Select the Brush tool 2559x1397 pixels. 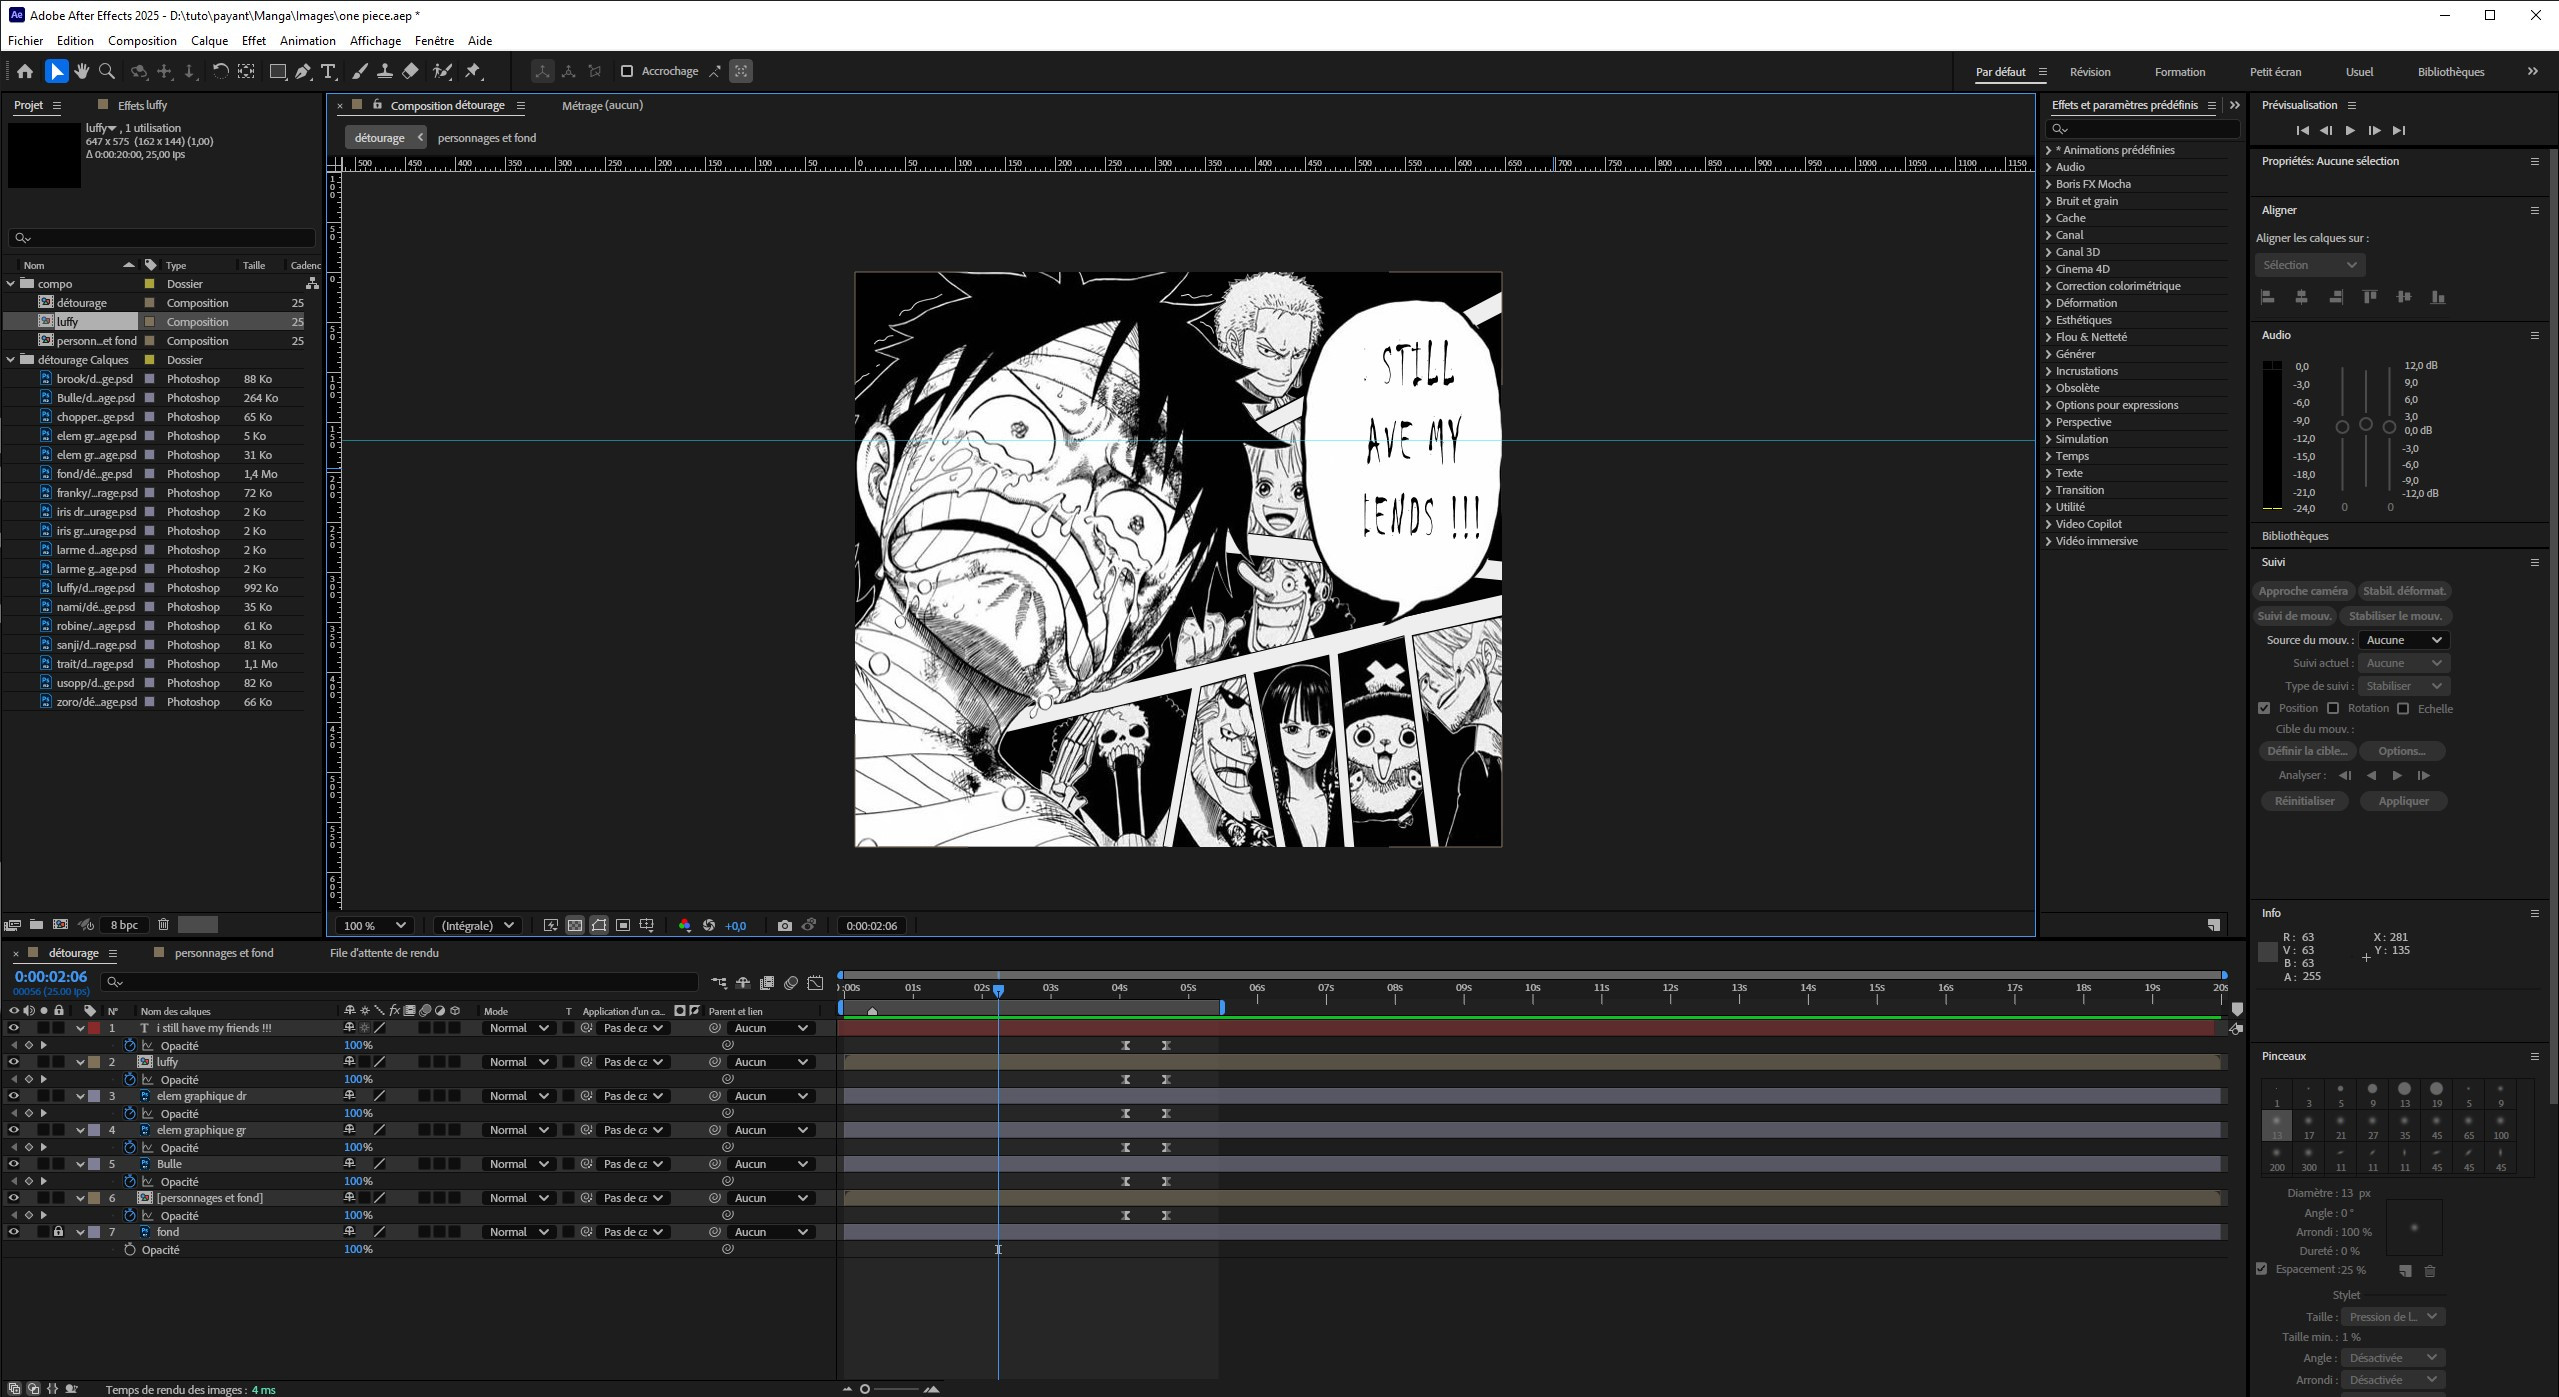(x=360, y=71)
